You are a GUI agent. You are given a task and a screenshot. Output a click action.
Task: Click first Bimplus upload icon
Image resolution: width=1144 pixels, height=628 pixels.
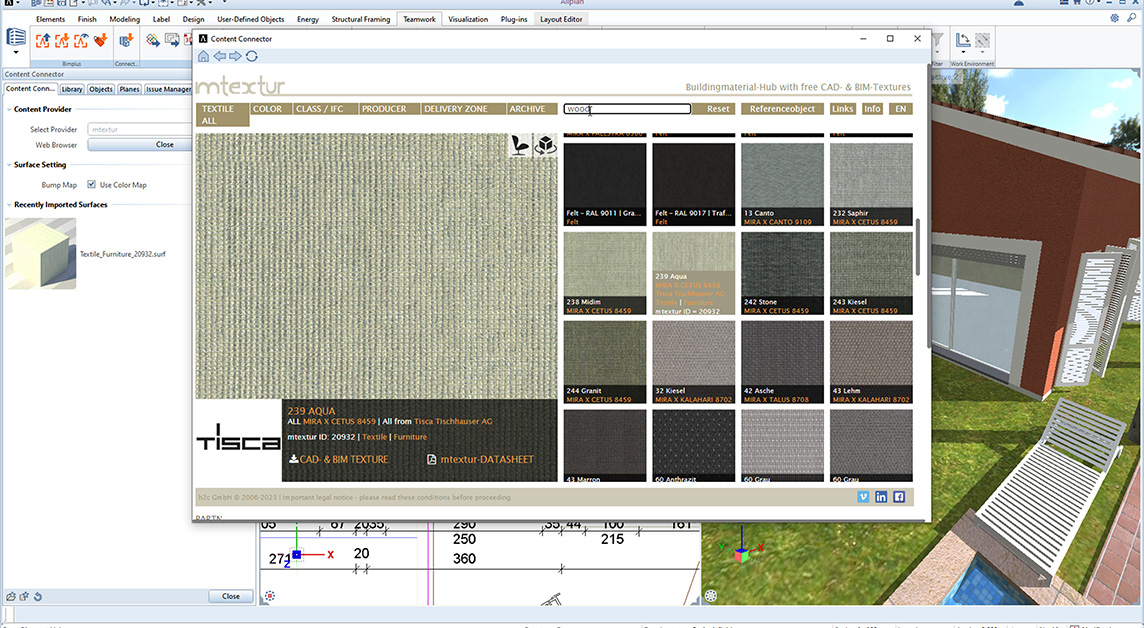(43, 41)
